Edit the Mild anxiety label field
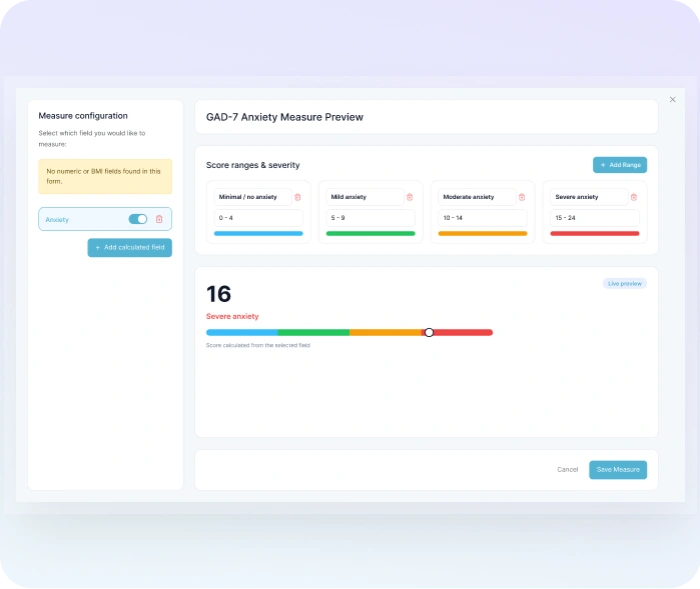This screenshot has width=700, height=589. coord(364,197)
